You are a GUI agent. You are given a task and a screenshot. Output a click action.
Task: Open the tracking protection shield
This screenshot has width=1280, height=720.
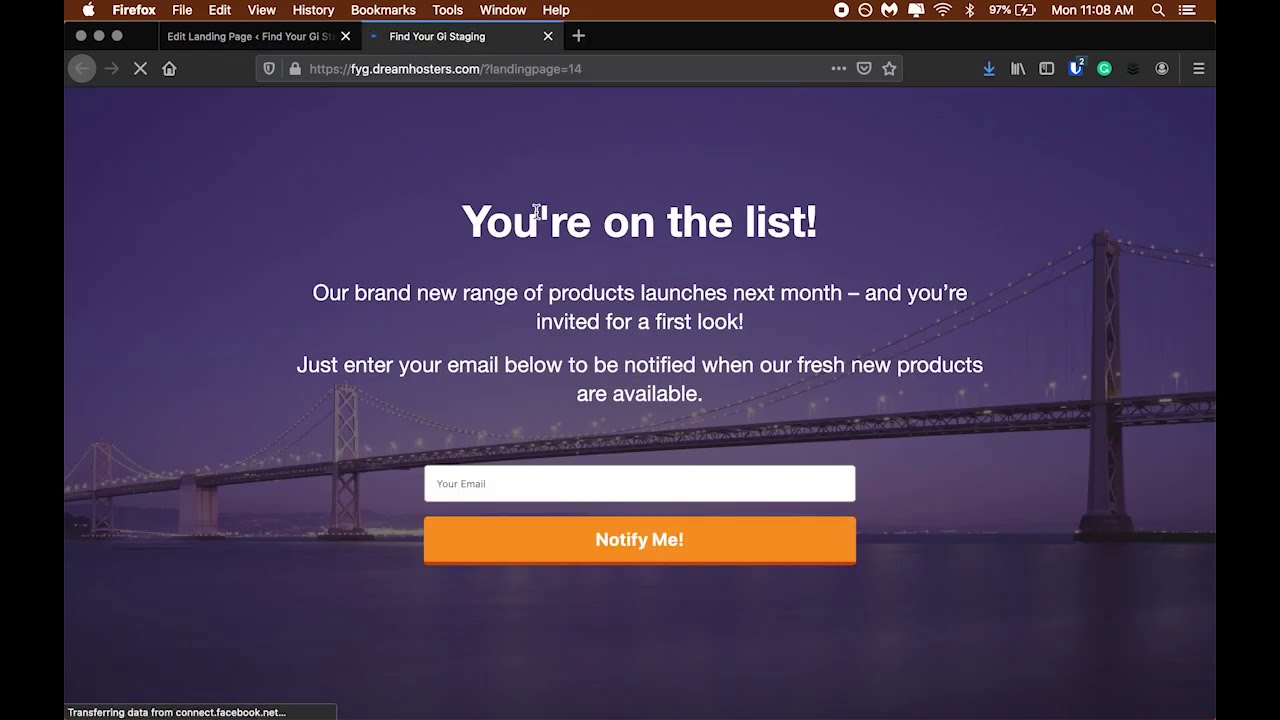pos(269,69)
